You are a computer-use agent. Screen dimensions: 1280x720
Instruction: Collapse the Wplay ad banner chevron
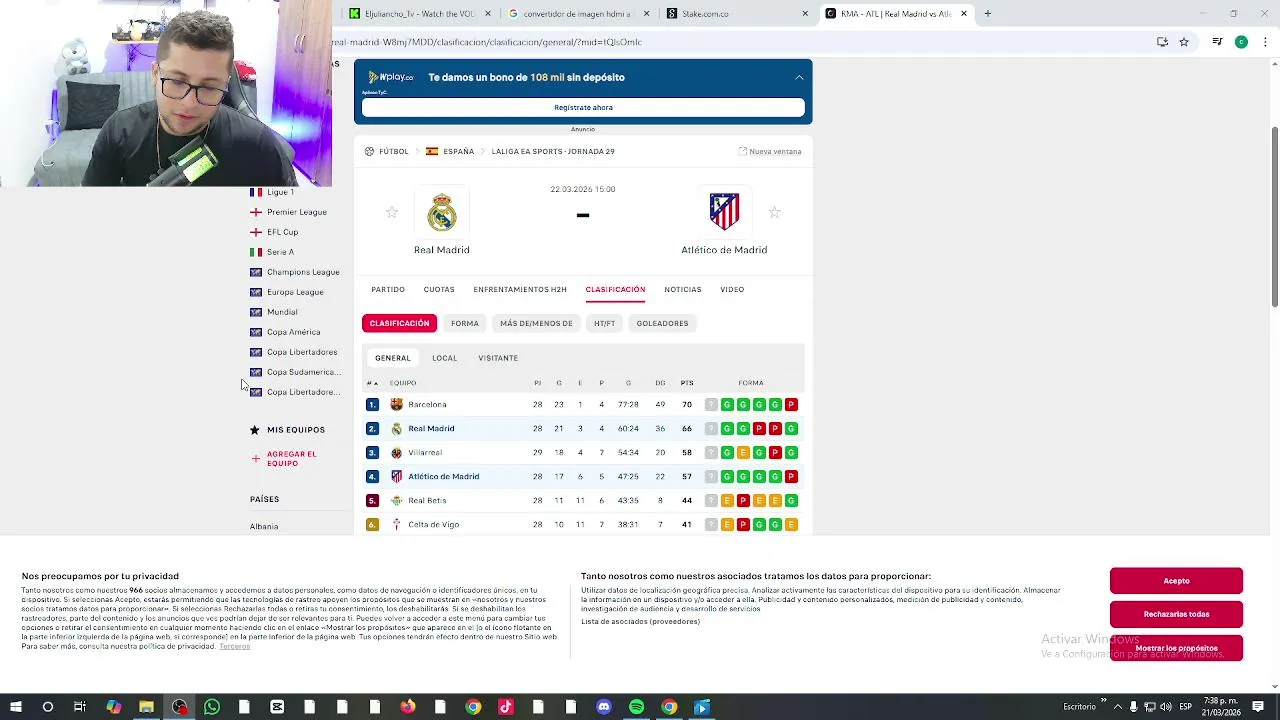(x=799, y=77)
